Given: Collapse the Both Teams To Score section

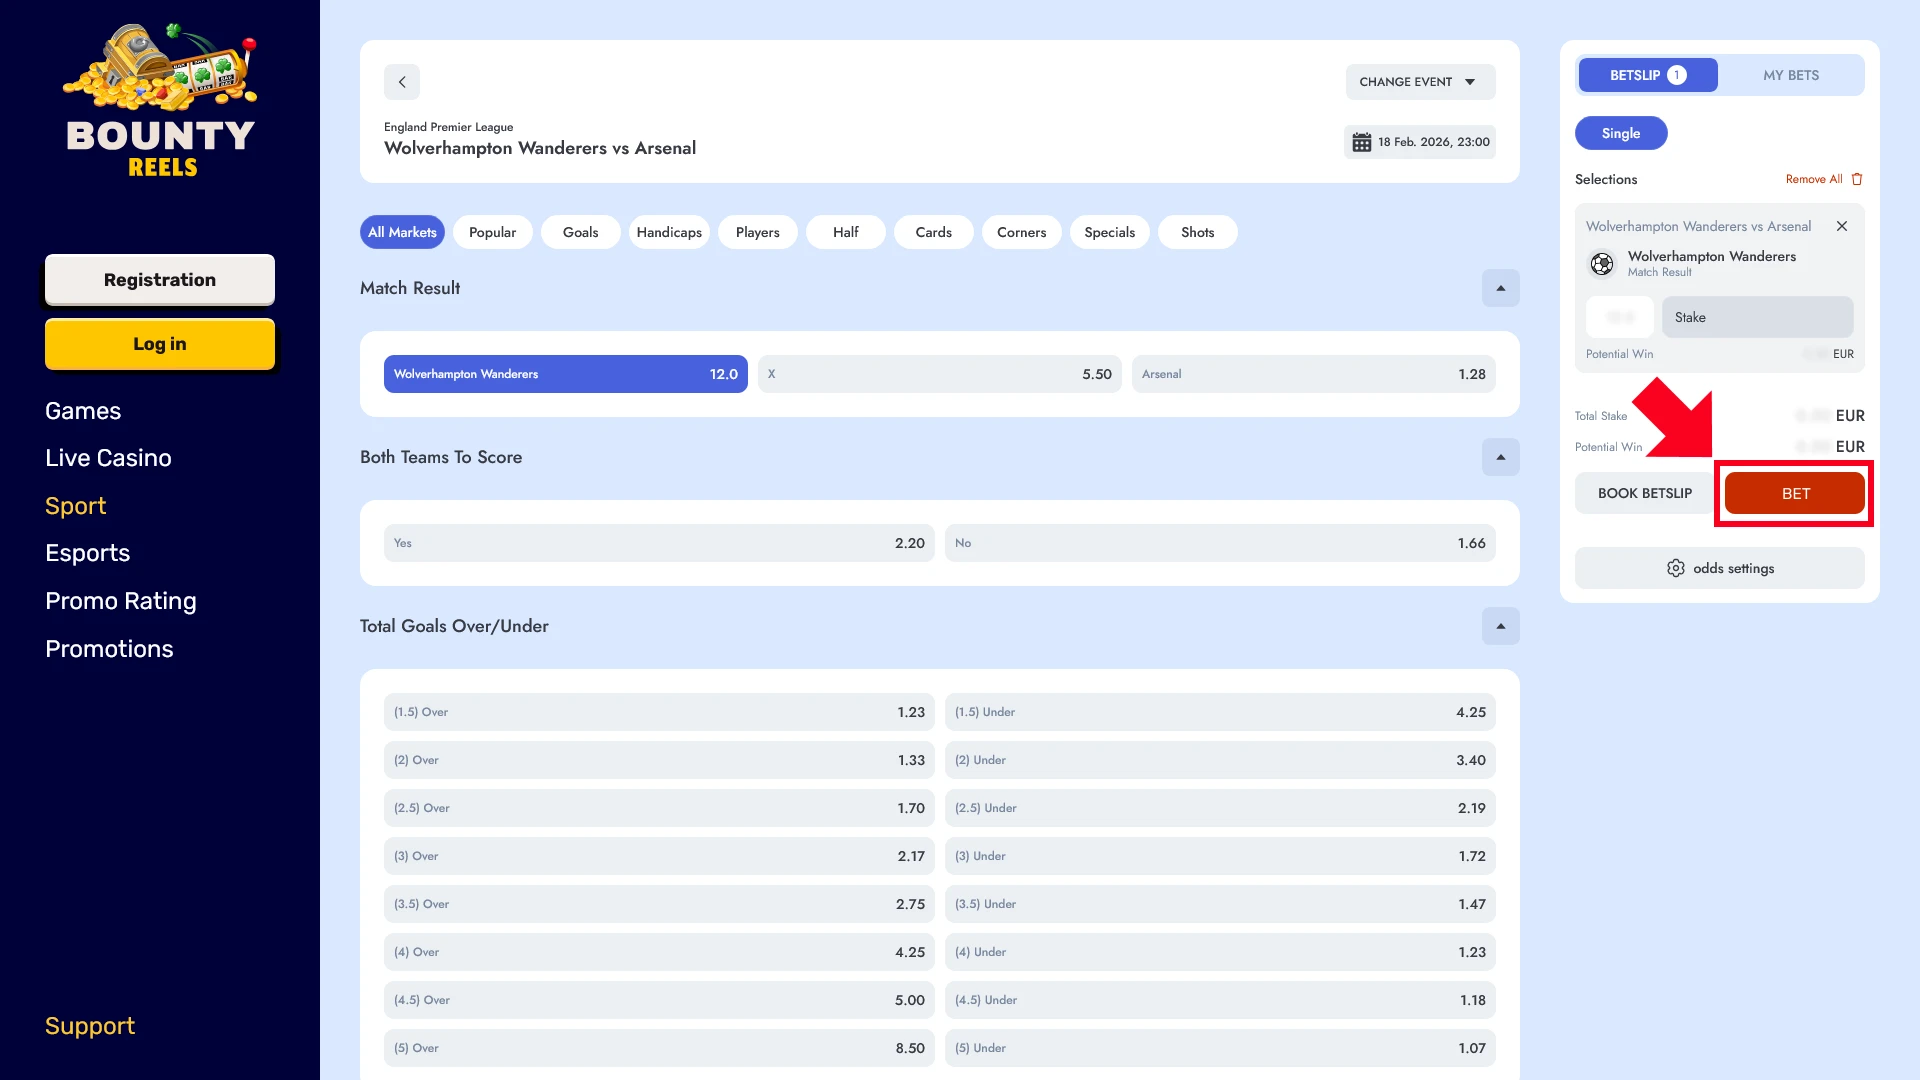Looking at the screenshot, I should [1500, 457].
